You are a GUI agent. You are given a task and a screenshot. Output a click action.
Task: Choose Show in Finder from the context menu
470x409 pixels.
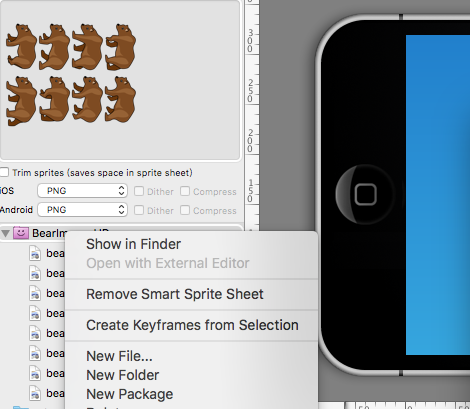tap(191, 244)
